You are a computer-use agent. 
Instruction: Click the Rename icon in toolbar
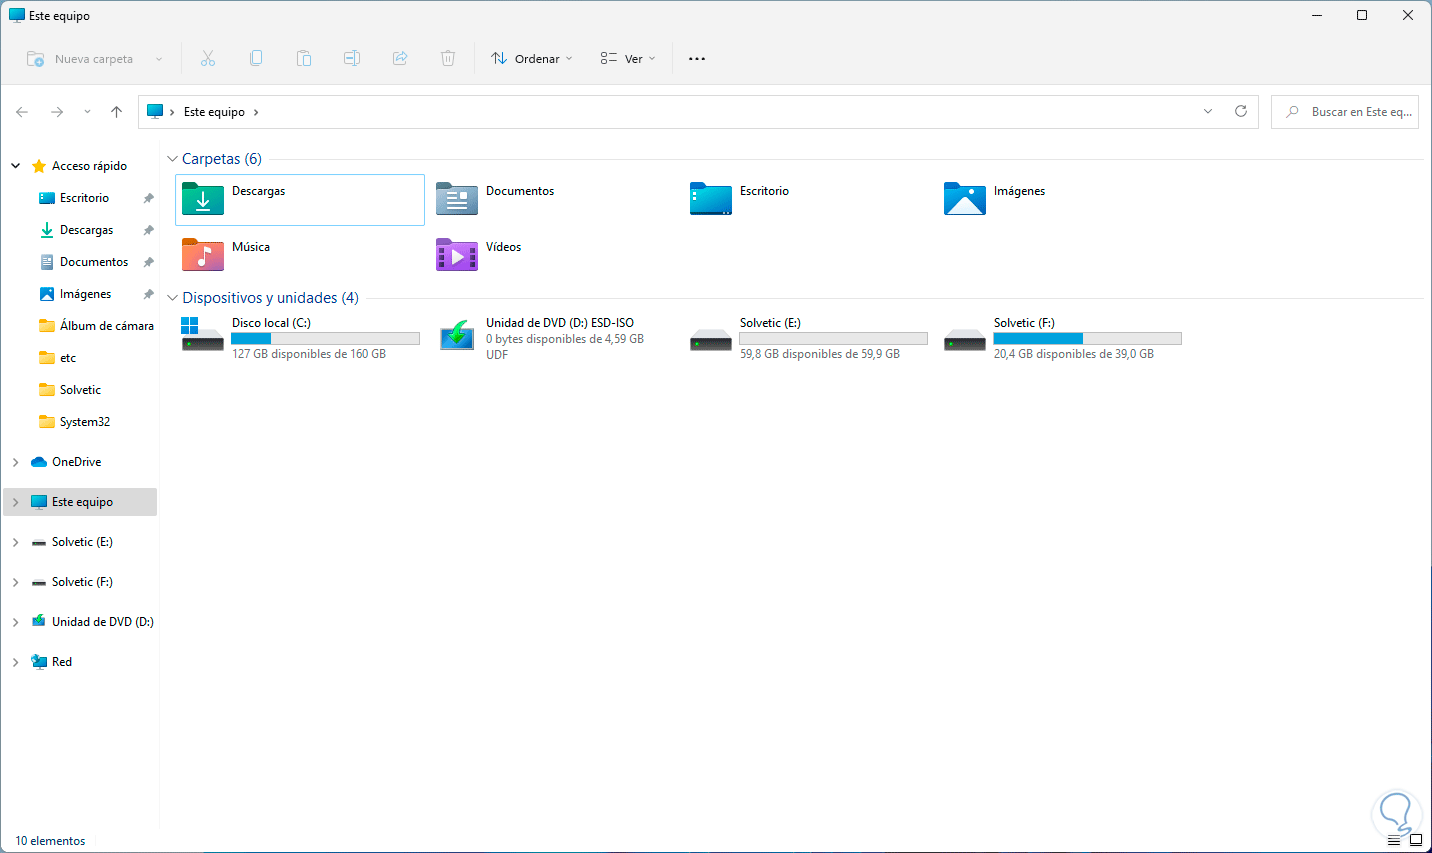pyautogui.click(x=352, y=59)
